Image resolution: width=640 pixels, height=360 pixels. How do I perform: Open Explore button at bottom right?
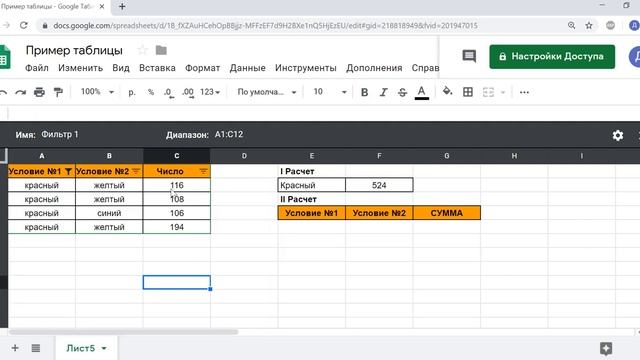tap(606, 349)
